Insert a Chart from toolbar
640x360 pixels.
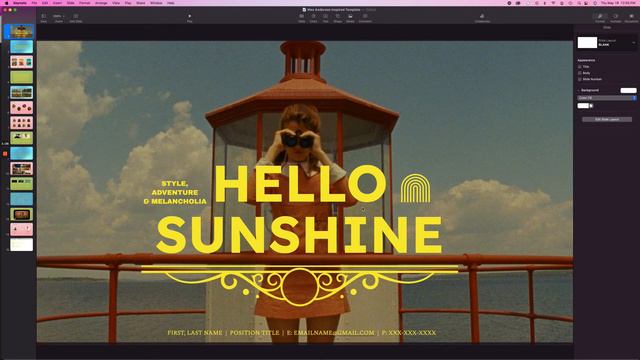click(x=313, y=18)
